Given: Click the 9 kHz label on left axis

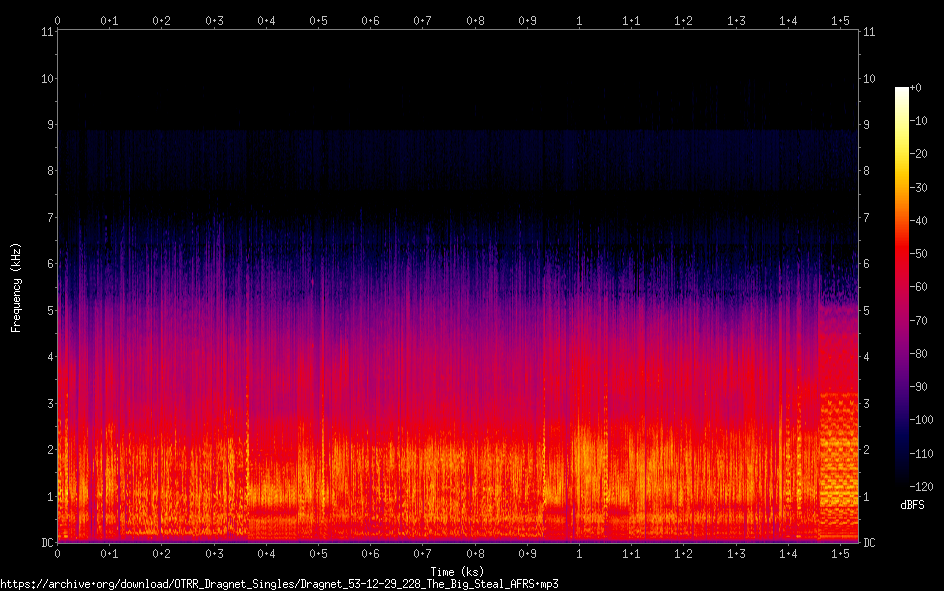Looking at the screenshot, I should pos(48,125).
